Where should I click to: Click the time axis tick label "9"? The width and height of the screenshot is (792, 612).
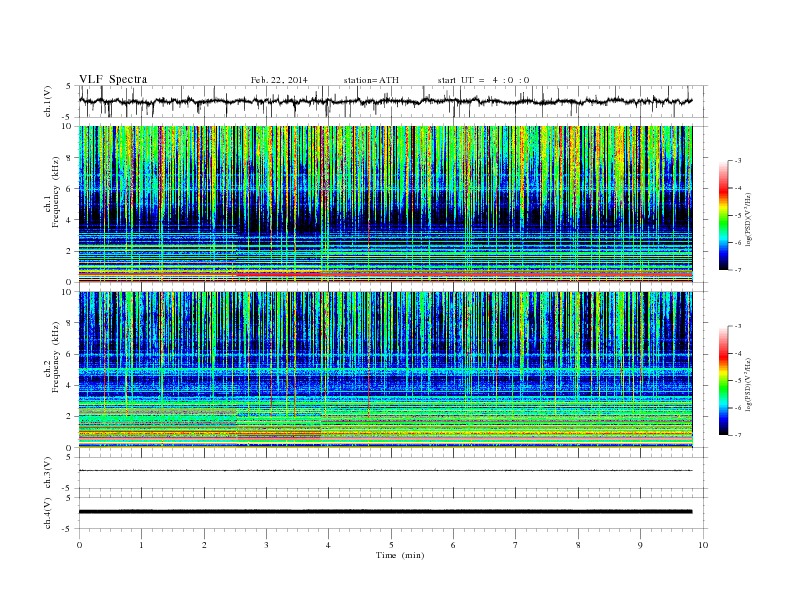point(640,545)
